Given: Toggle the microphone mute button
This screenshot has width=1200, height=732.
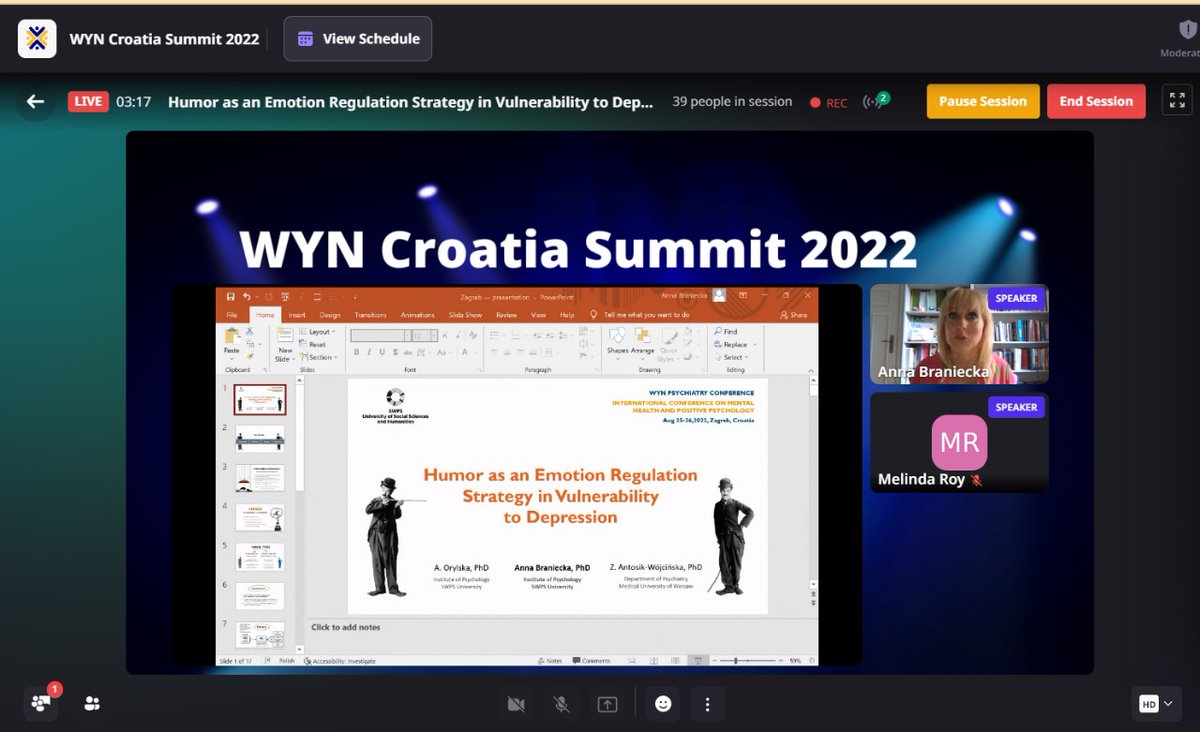Looking at the screenshot, I should click(x=561, y=704).
